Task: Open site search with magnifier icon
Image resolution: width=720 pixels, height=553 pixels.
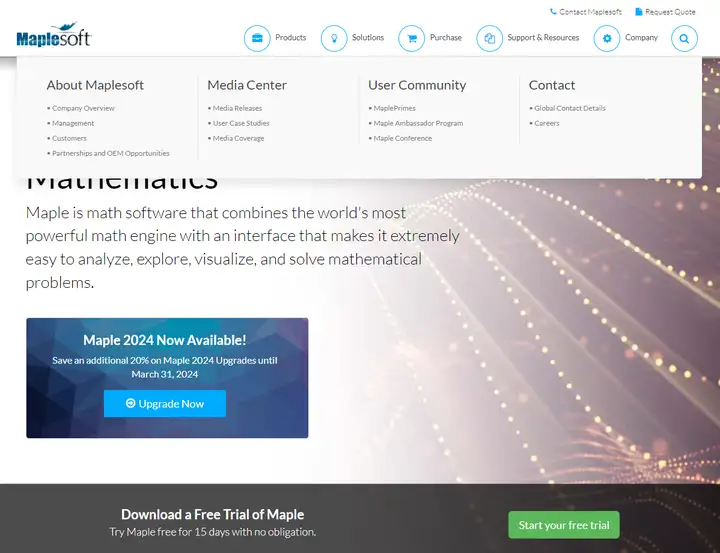Action: 684,38
